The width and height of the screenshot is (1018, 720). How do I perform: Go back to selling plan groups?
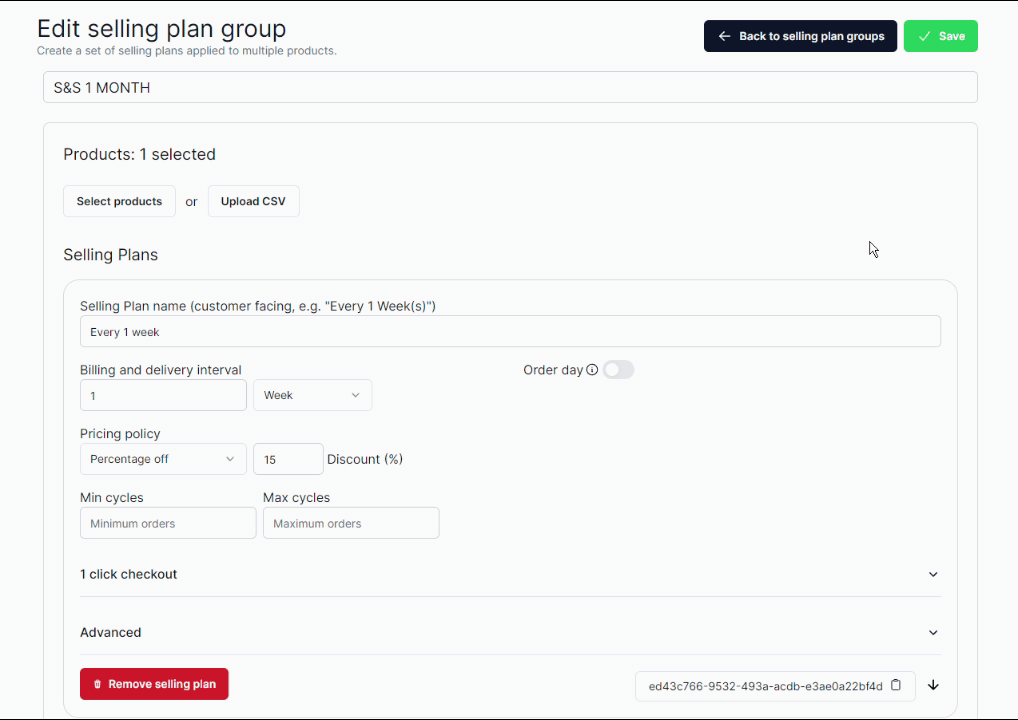click(800, 36)
